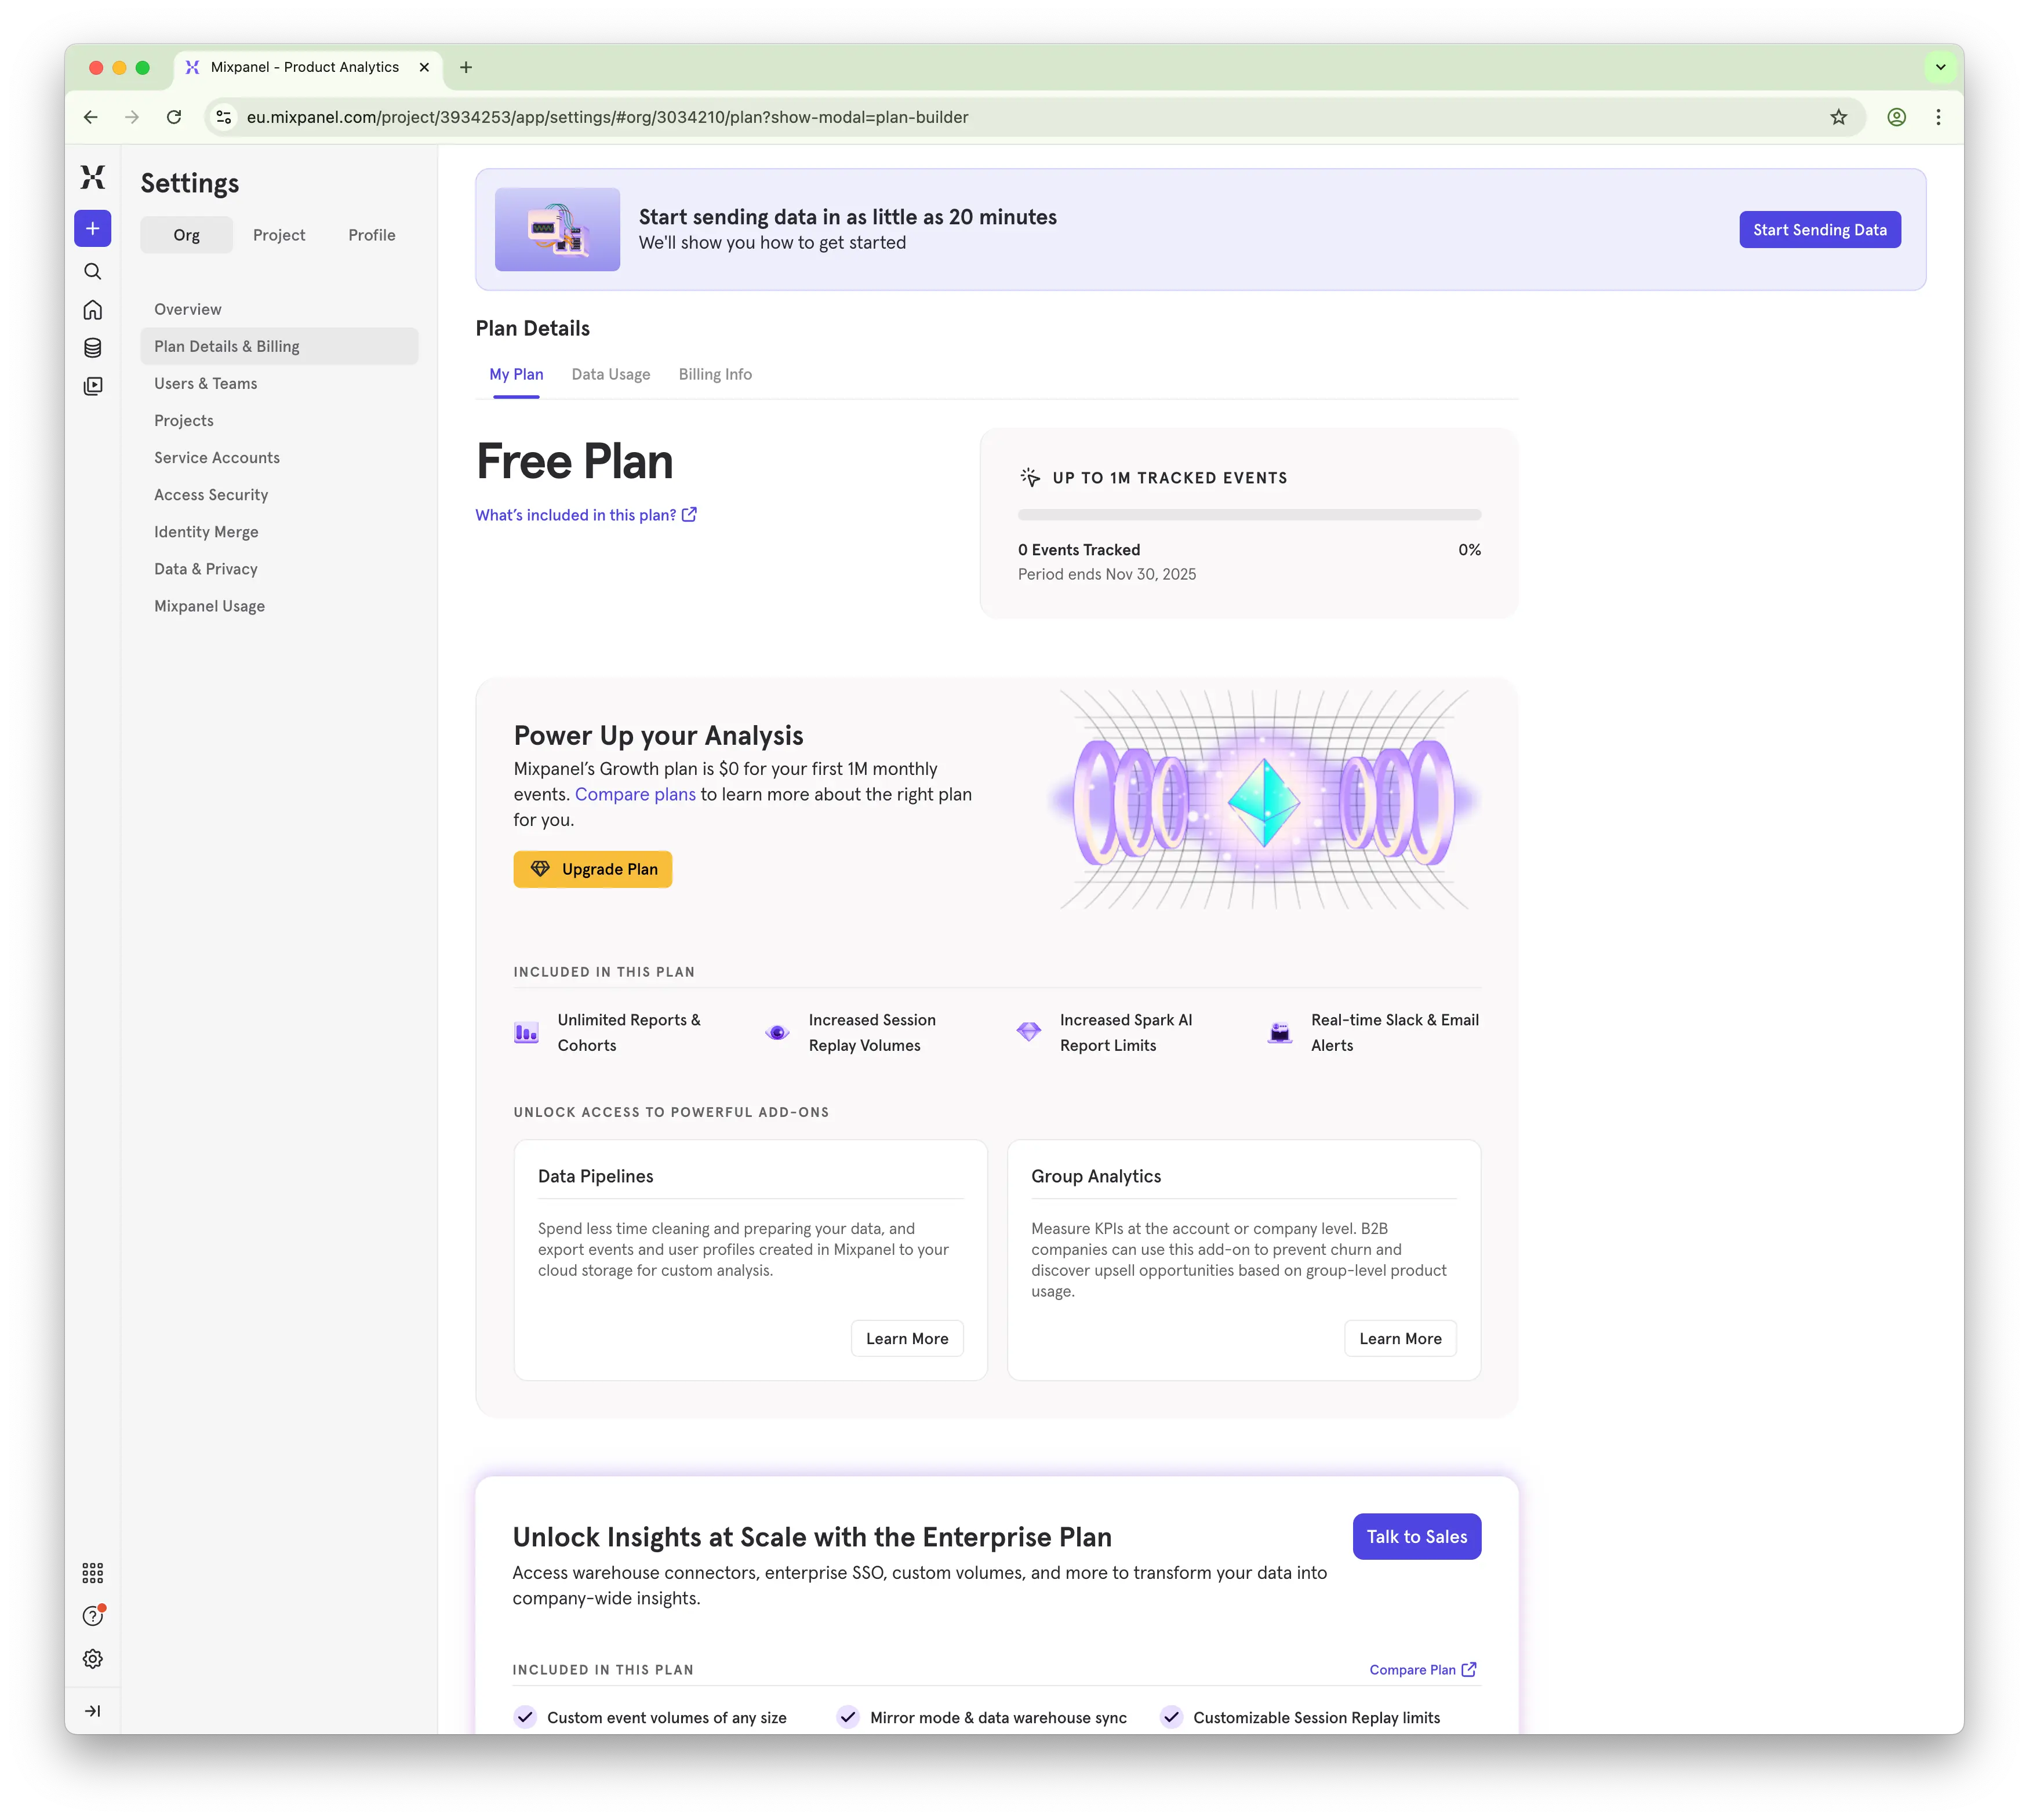Image resolution: width=2029 pixels, height=1820 pixels.
Task: Open Identity Merge settings
Action: point(279,531)
